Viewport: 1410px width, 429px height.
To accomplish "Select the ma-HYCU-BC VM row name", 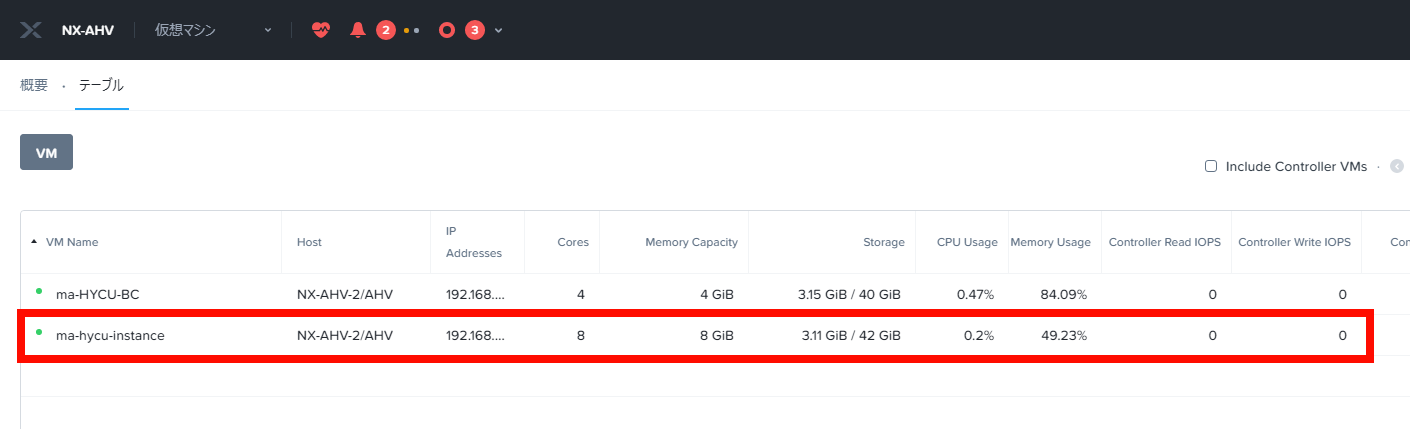I will click(96, 295).
